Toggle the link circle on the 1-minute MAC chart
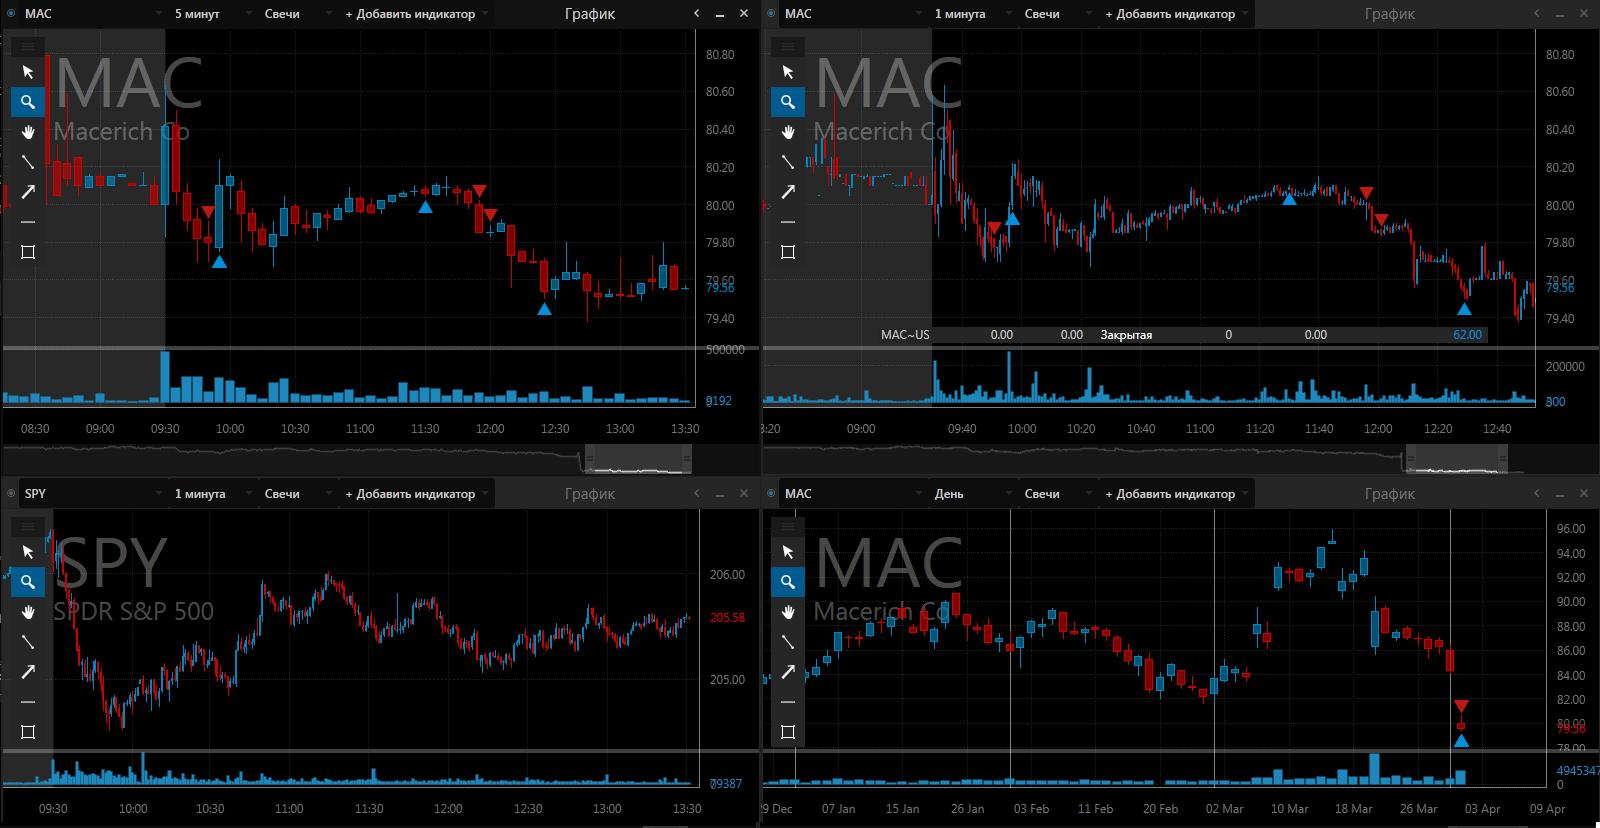The height and width of the screenshot is (828, 1600). (x=771, y=14)
